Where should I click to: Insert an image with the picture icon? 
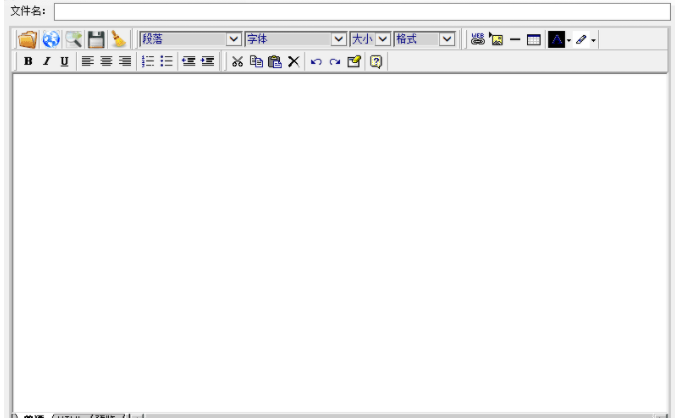[x=496, y=40]
